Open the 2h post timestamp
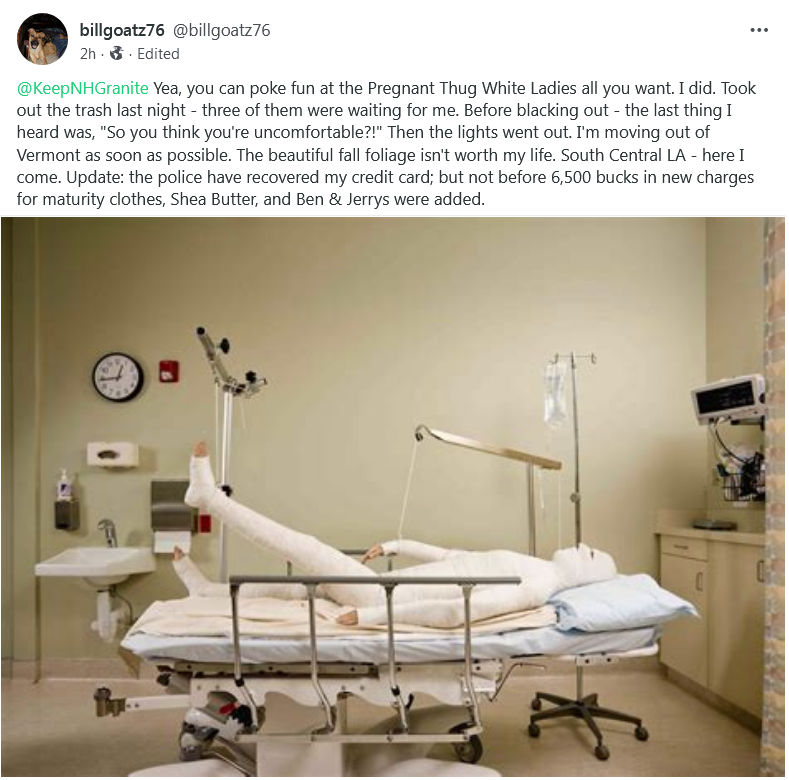The height and width of the screenshot is (780, 789). click(x=88, y=54)
